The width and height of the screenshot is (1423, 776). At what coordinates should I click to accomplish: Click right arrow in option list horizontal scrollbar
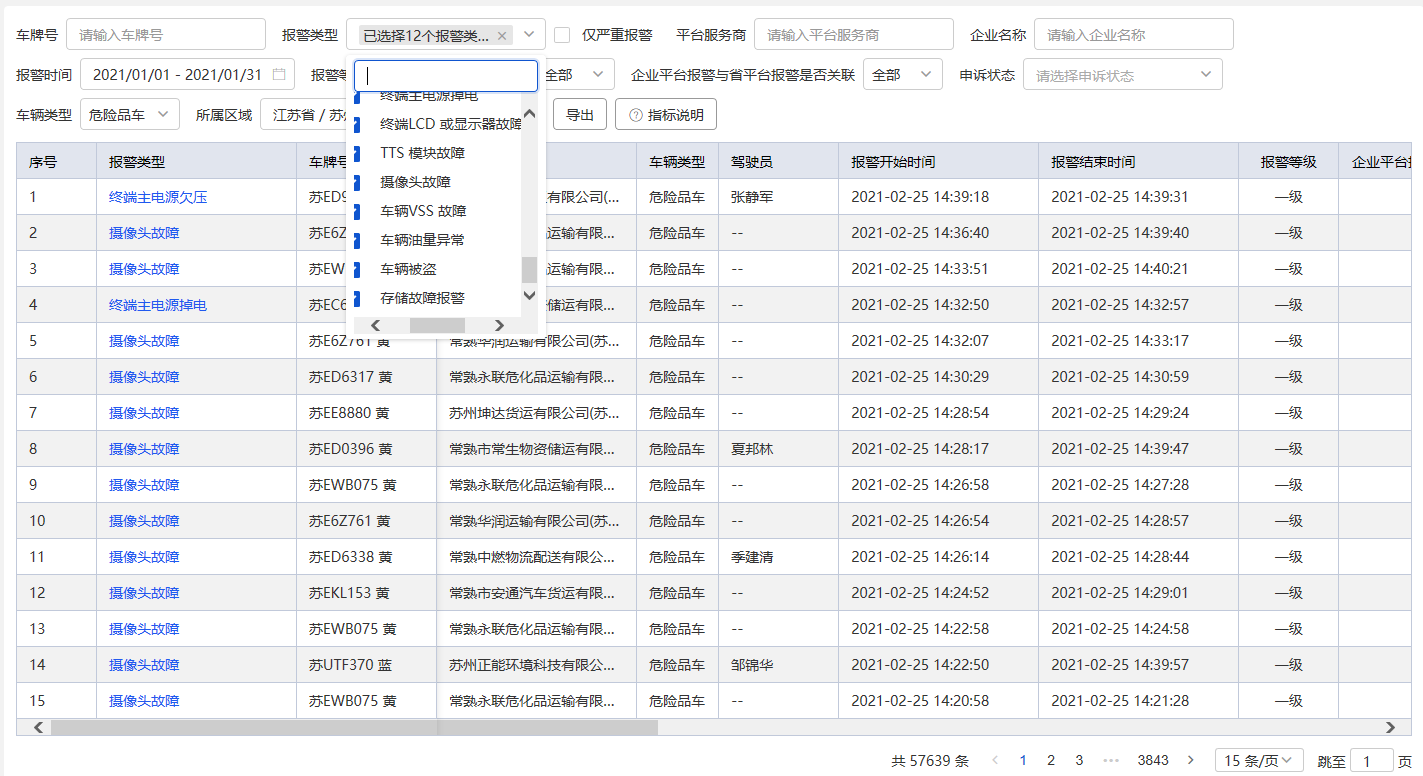[x=499, y=325]
